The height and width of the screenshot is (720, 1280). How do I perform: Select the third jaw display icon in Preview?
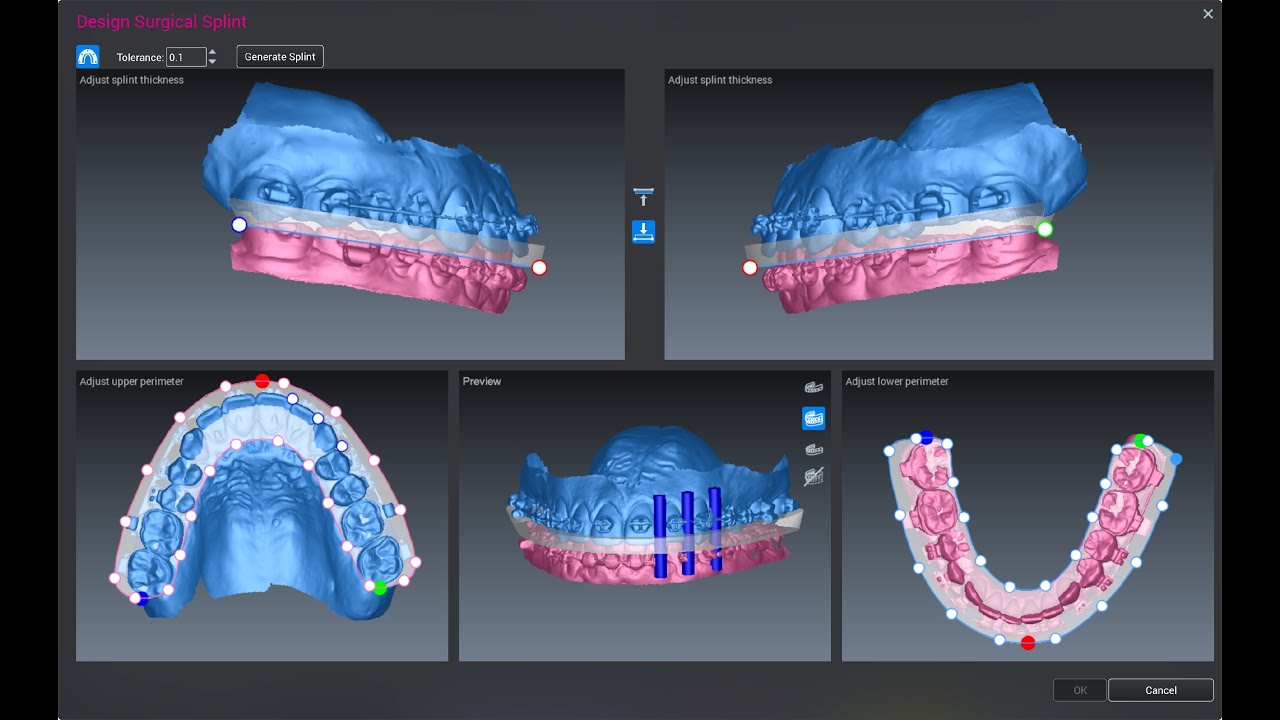[x=814, y=450]
